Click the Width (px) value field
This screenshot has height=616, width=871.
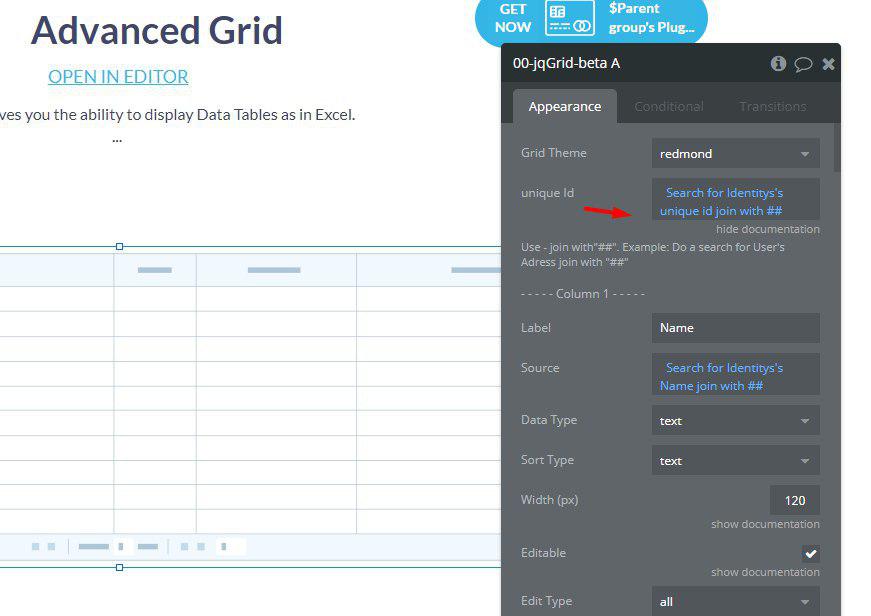(794, 500)
